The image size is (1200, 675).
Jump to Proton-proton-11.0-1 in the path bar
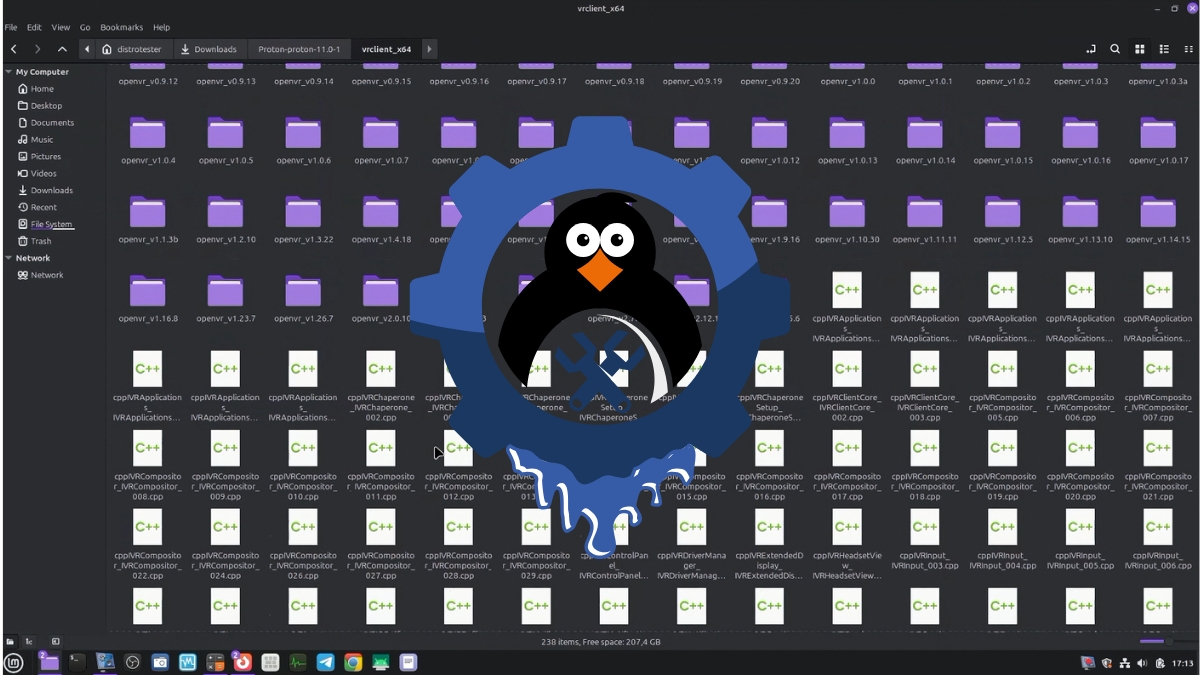click(x=299, y=49)
